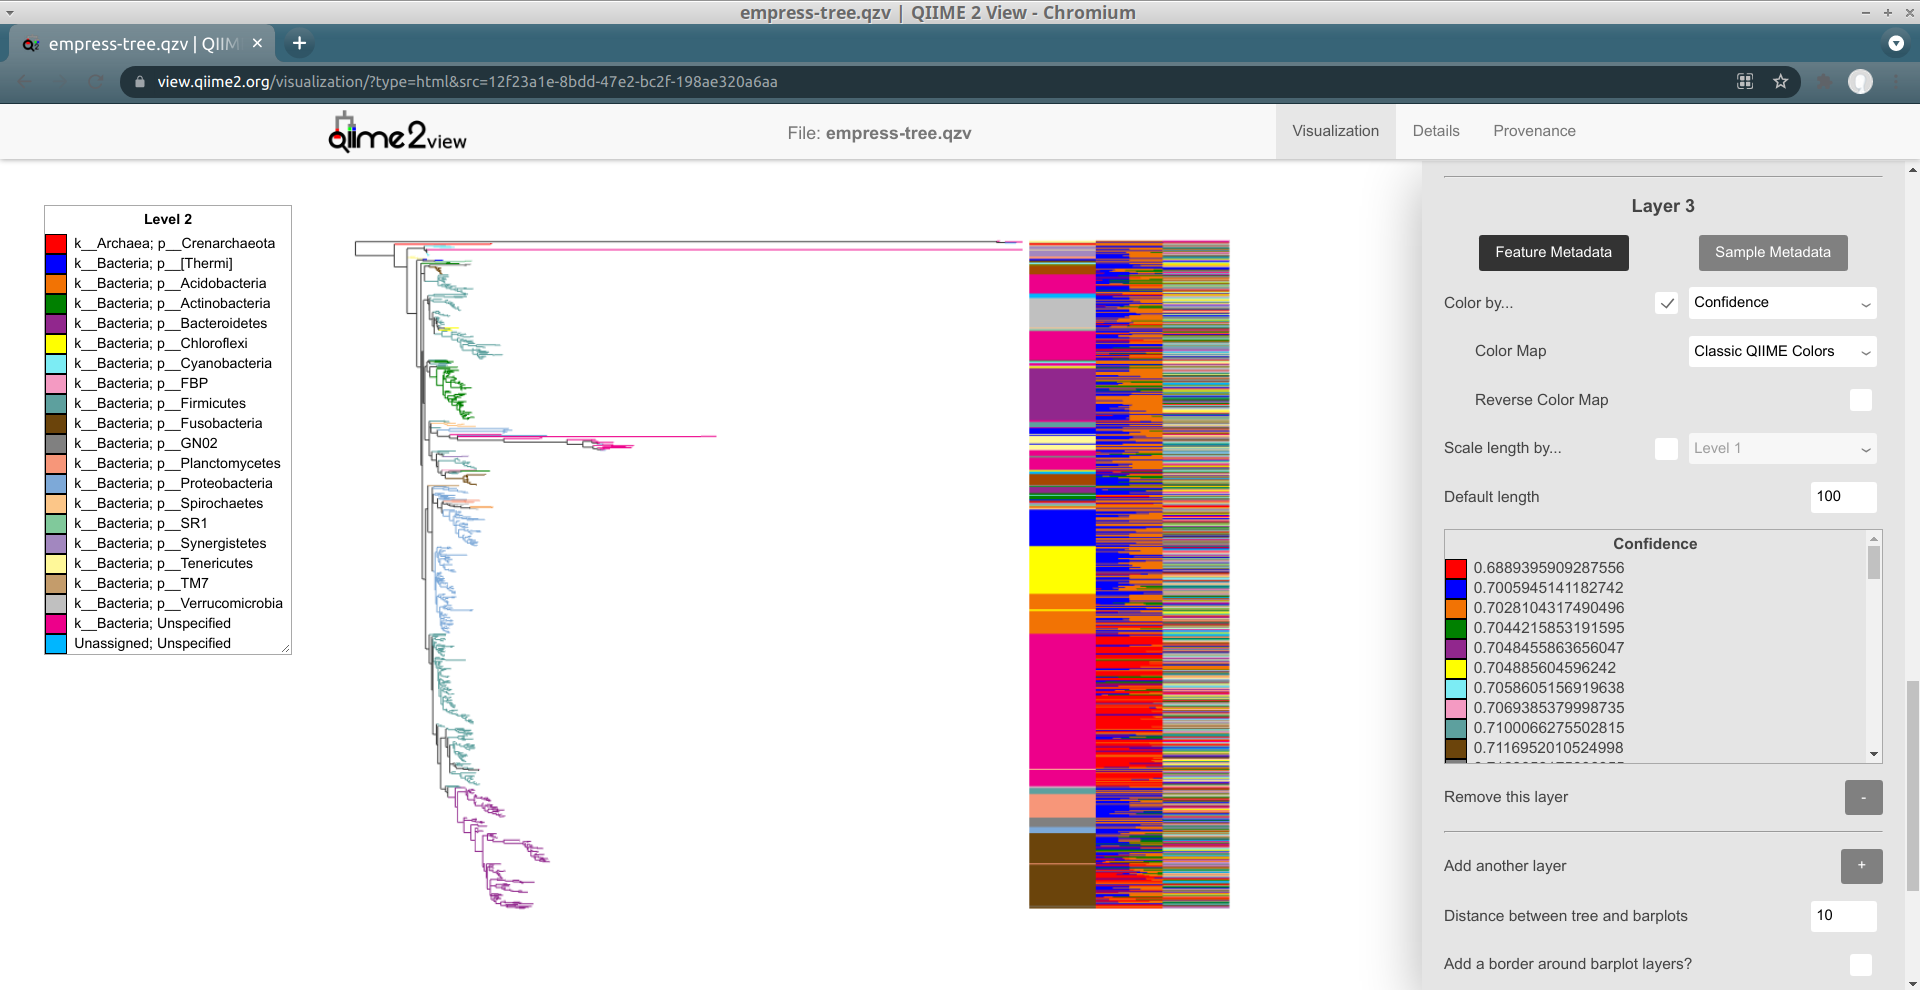The width and height of the screenshot is (1920, 990).
Task: Open the Classic QIIME Colors color map dropdown
Action: click(1782, 351)
